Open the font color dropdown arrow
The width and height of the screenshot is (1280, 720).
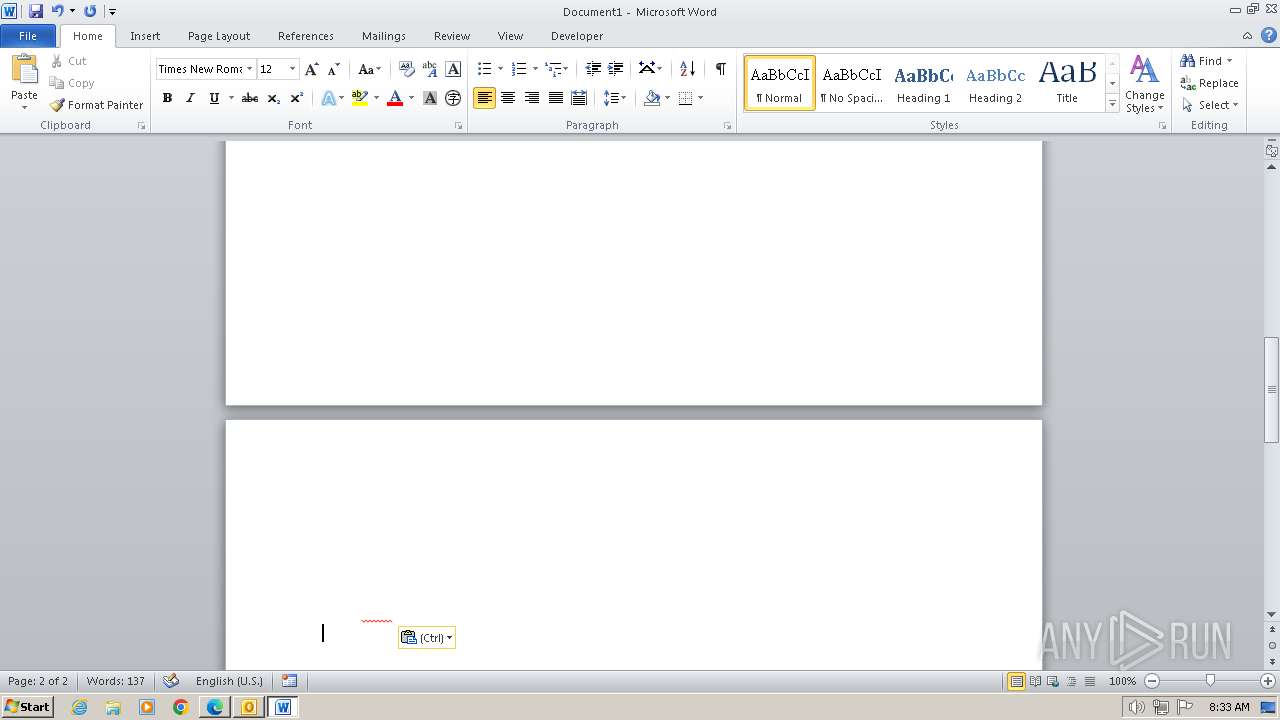click(411, 98)
